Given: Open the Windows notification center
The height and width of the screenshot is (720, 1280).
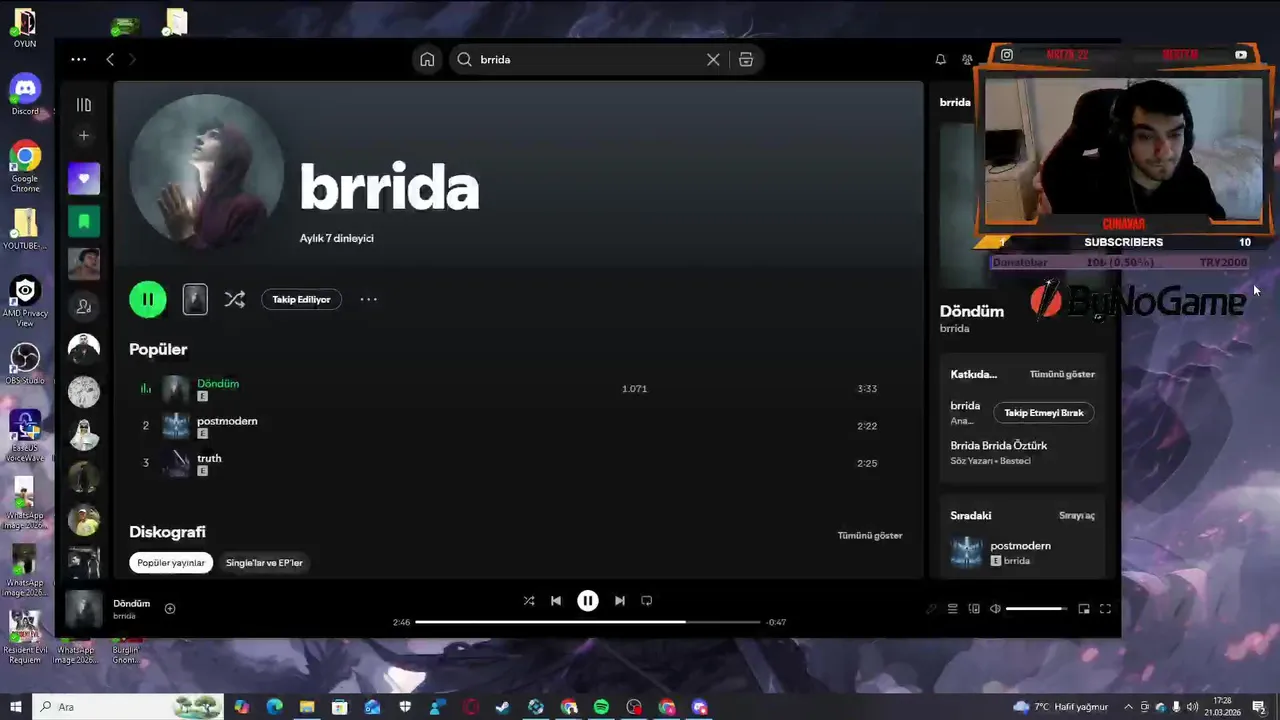Looking at the screenshot, I should click(x=1259, y=707).
